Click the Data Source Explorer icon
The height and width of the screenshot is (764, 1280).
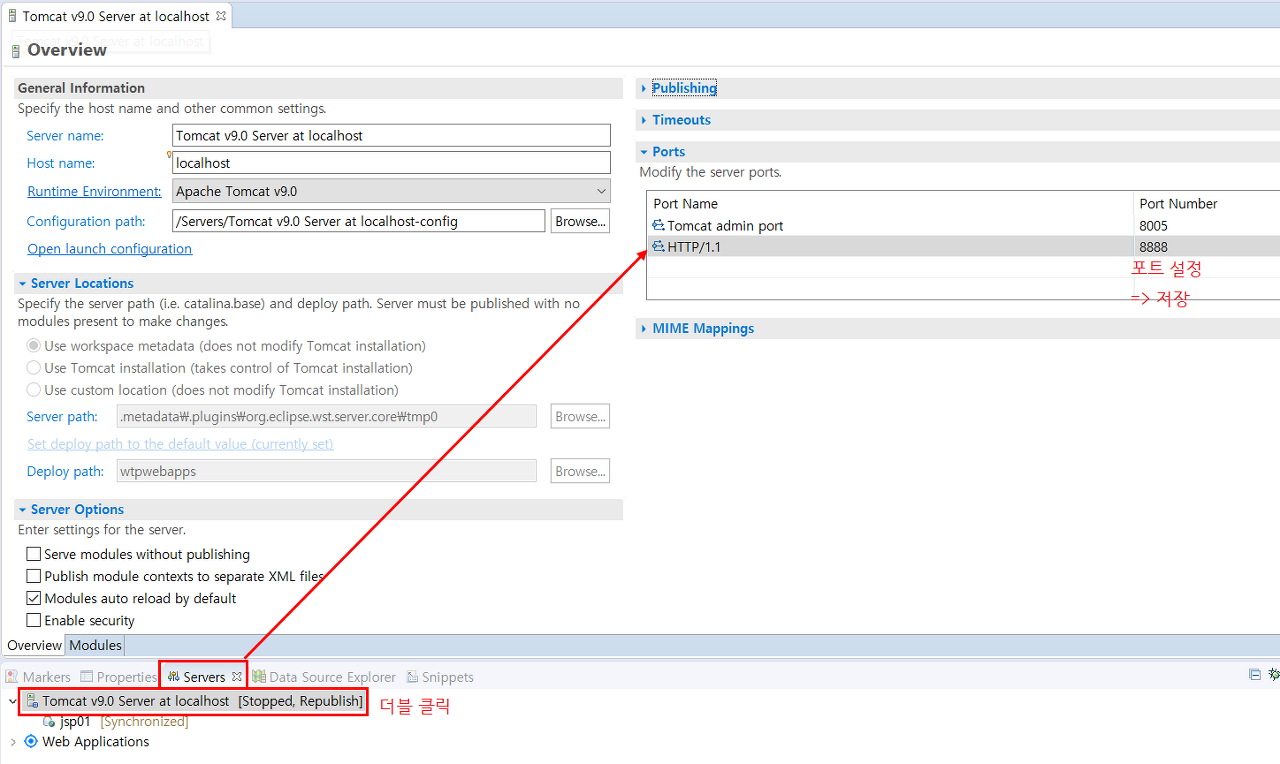point(259,677)
